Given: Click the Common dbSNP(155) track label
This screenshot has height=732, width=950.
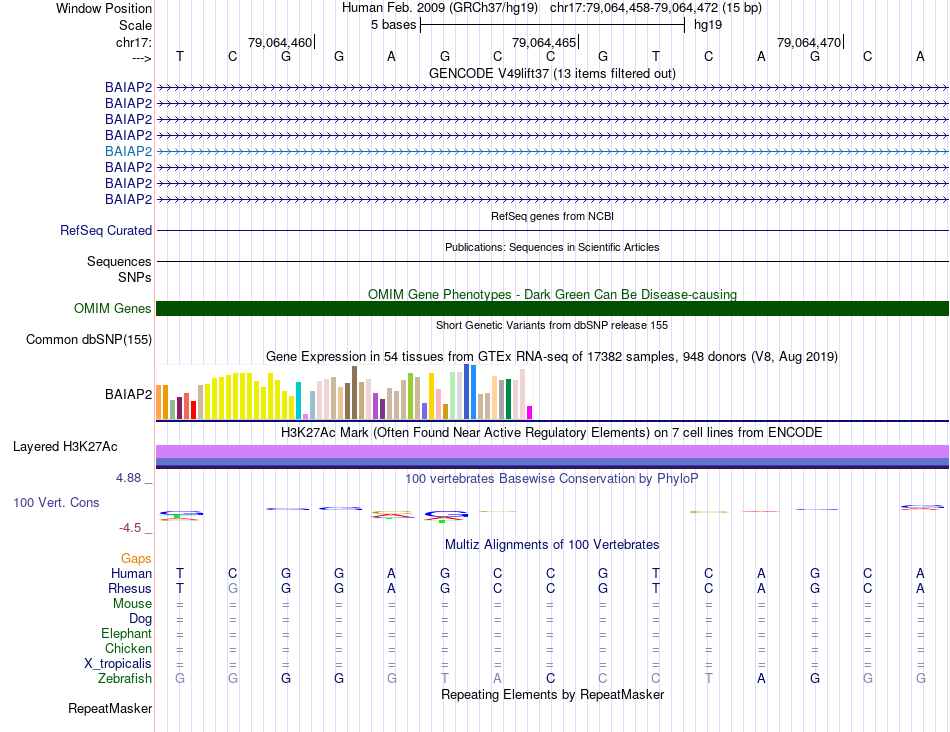Looking at the screenshot, I should (89, 339).
